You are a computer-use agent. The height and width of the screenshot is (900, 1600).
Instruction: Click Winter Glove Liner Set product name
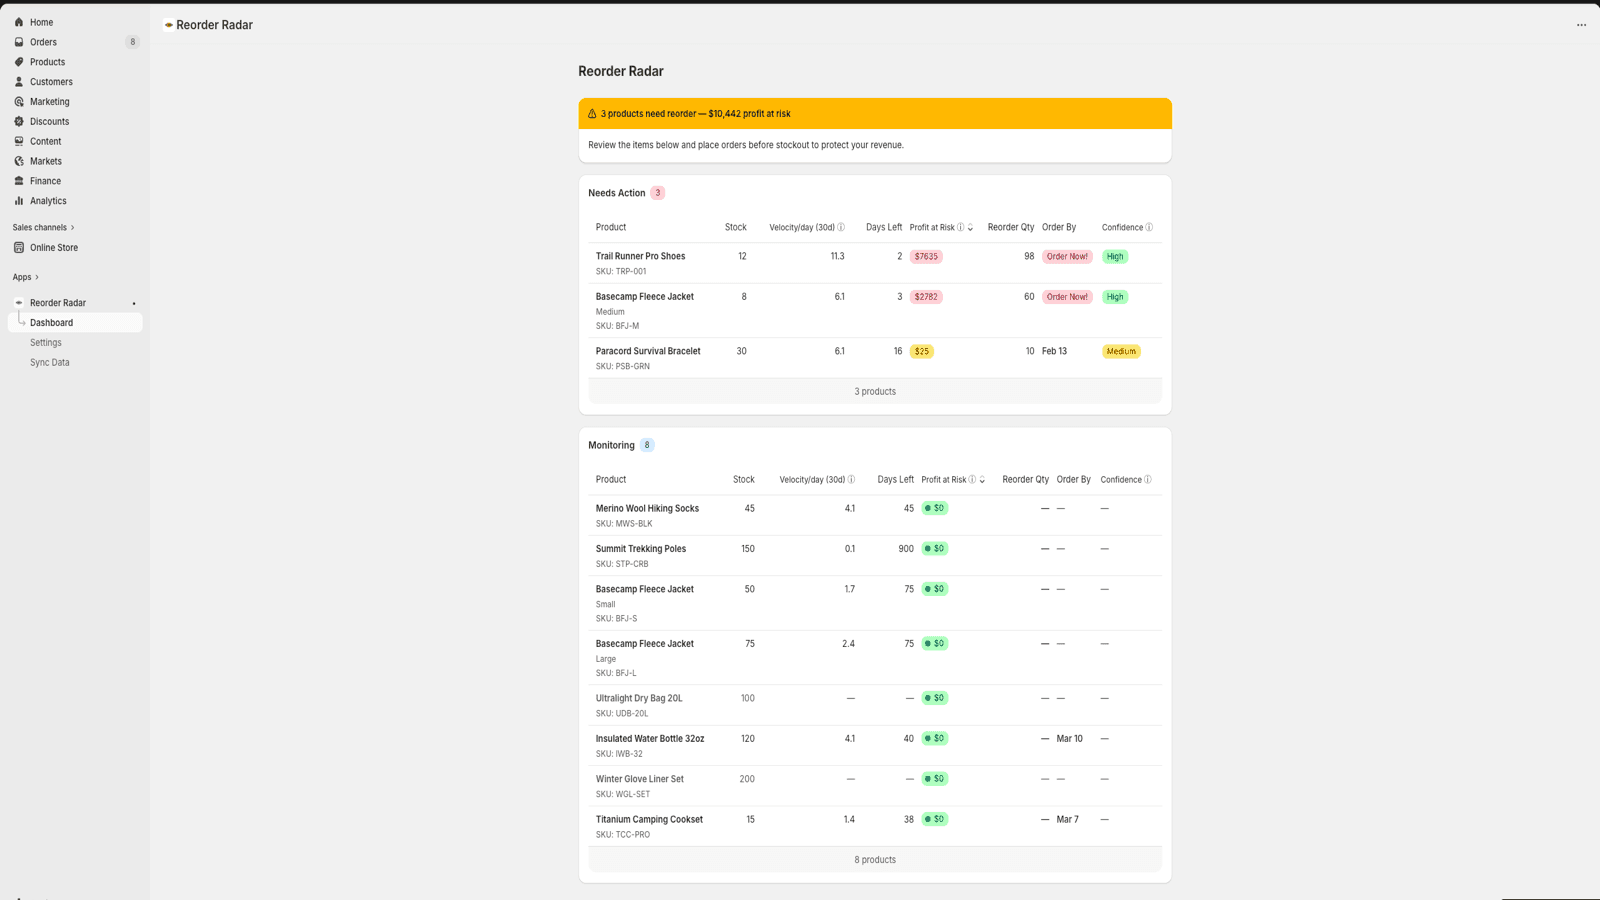click(x=640, y=779)
